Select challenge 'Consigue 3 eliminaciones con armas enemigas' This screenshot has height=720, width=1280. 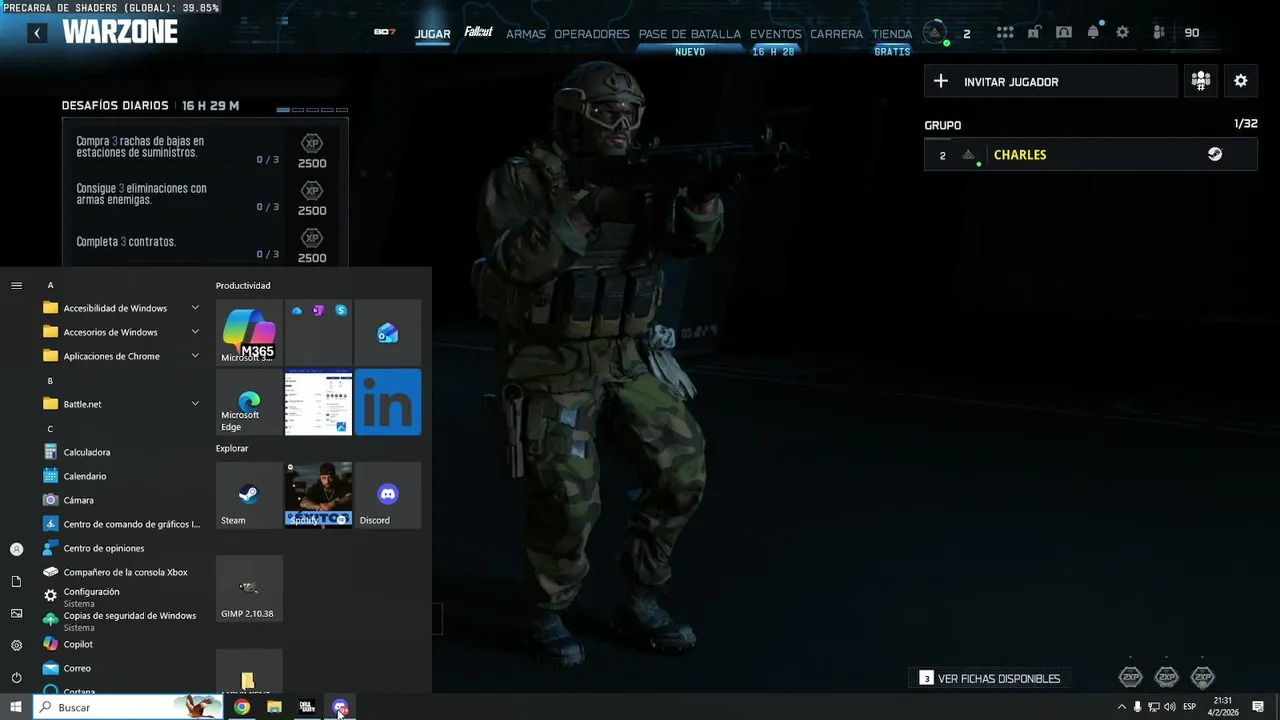(x=205, y=195)
